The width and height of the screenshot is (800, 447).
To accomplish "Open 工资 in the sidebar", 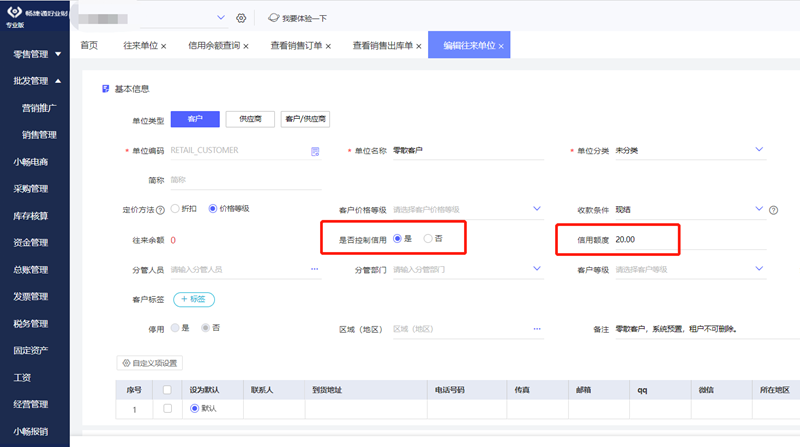I will 22,378.
